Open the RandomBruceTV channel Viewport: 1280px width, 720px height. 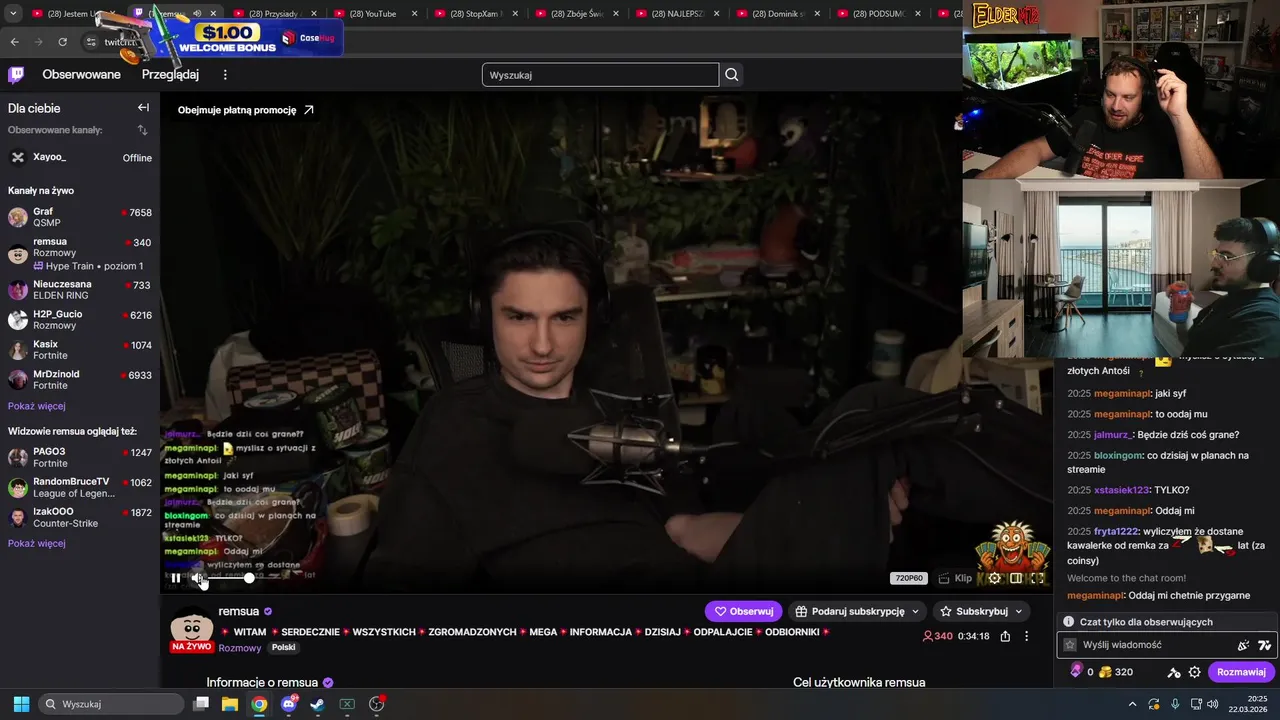80,487
